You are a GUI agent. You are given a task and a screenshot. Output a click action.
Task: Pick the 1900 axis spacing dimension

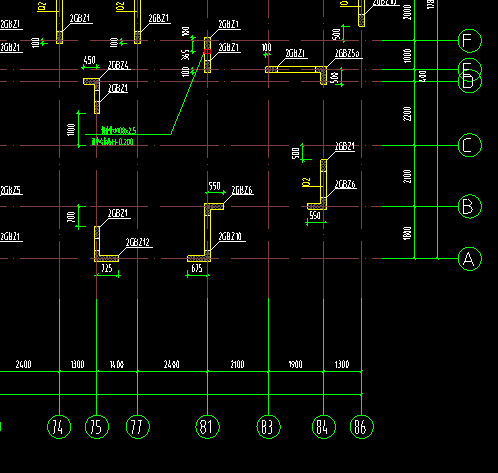click(295, 364)
